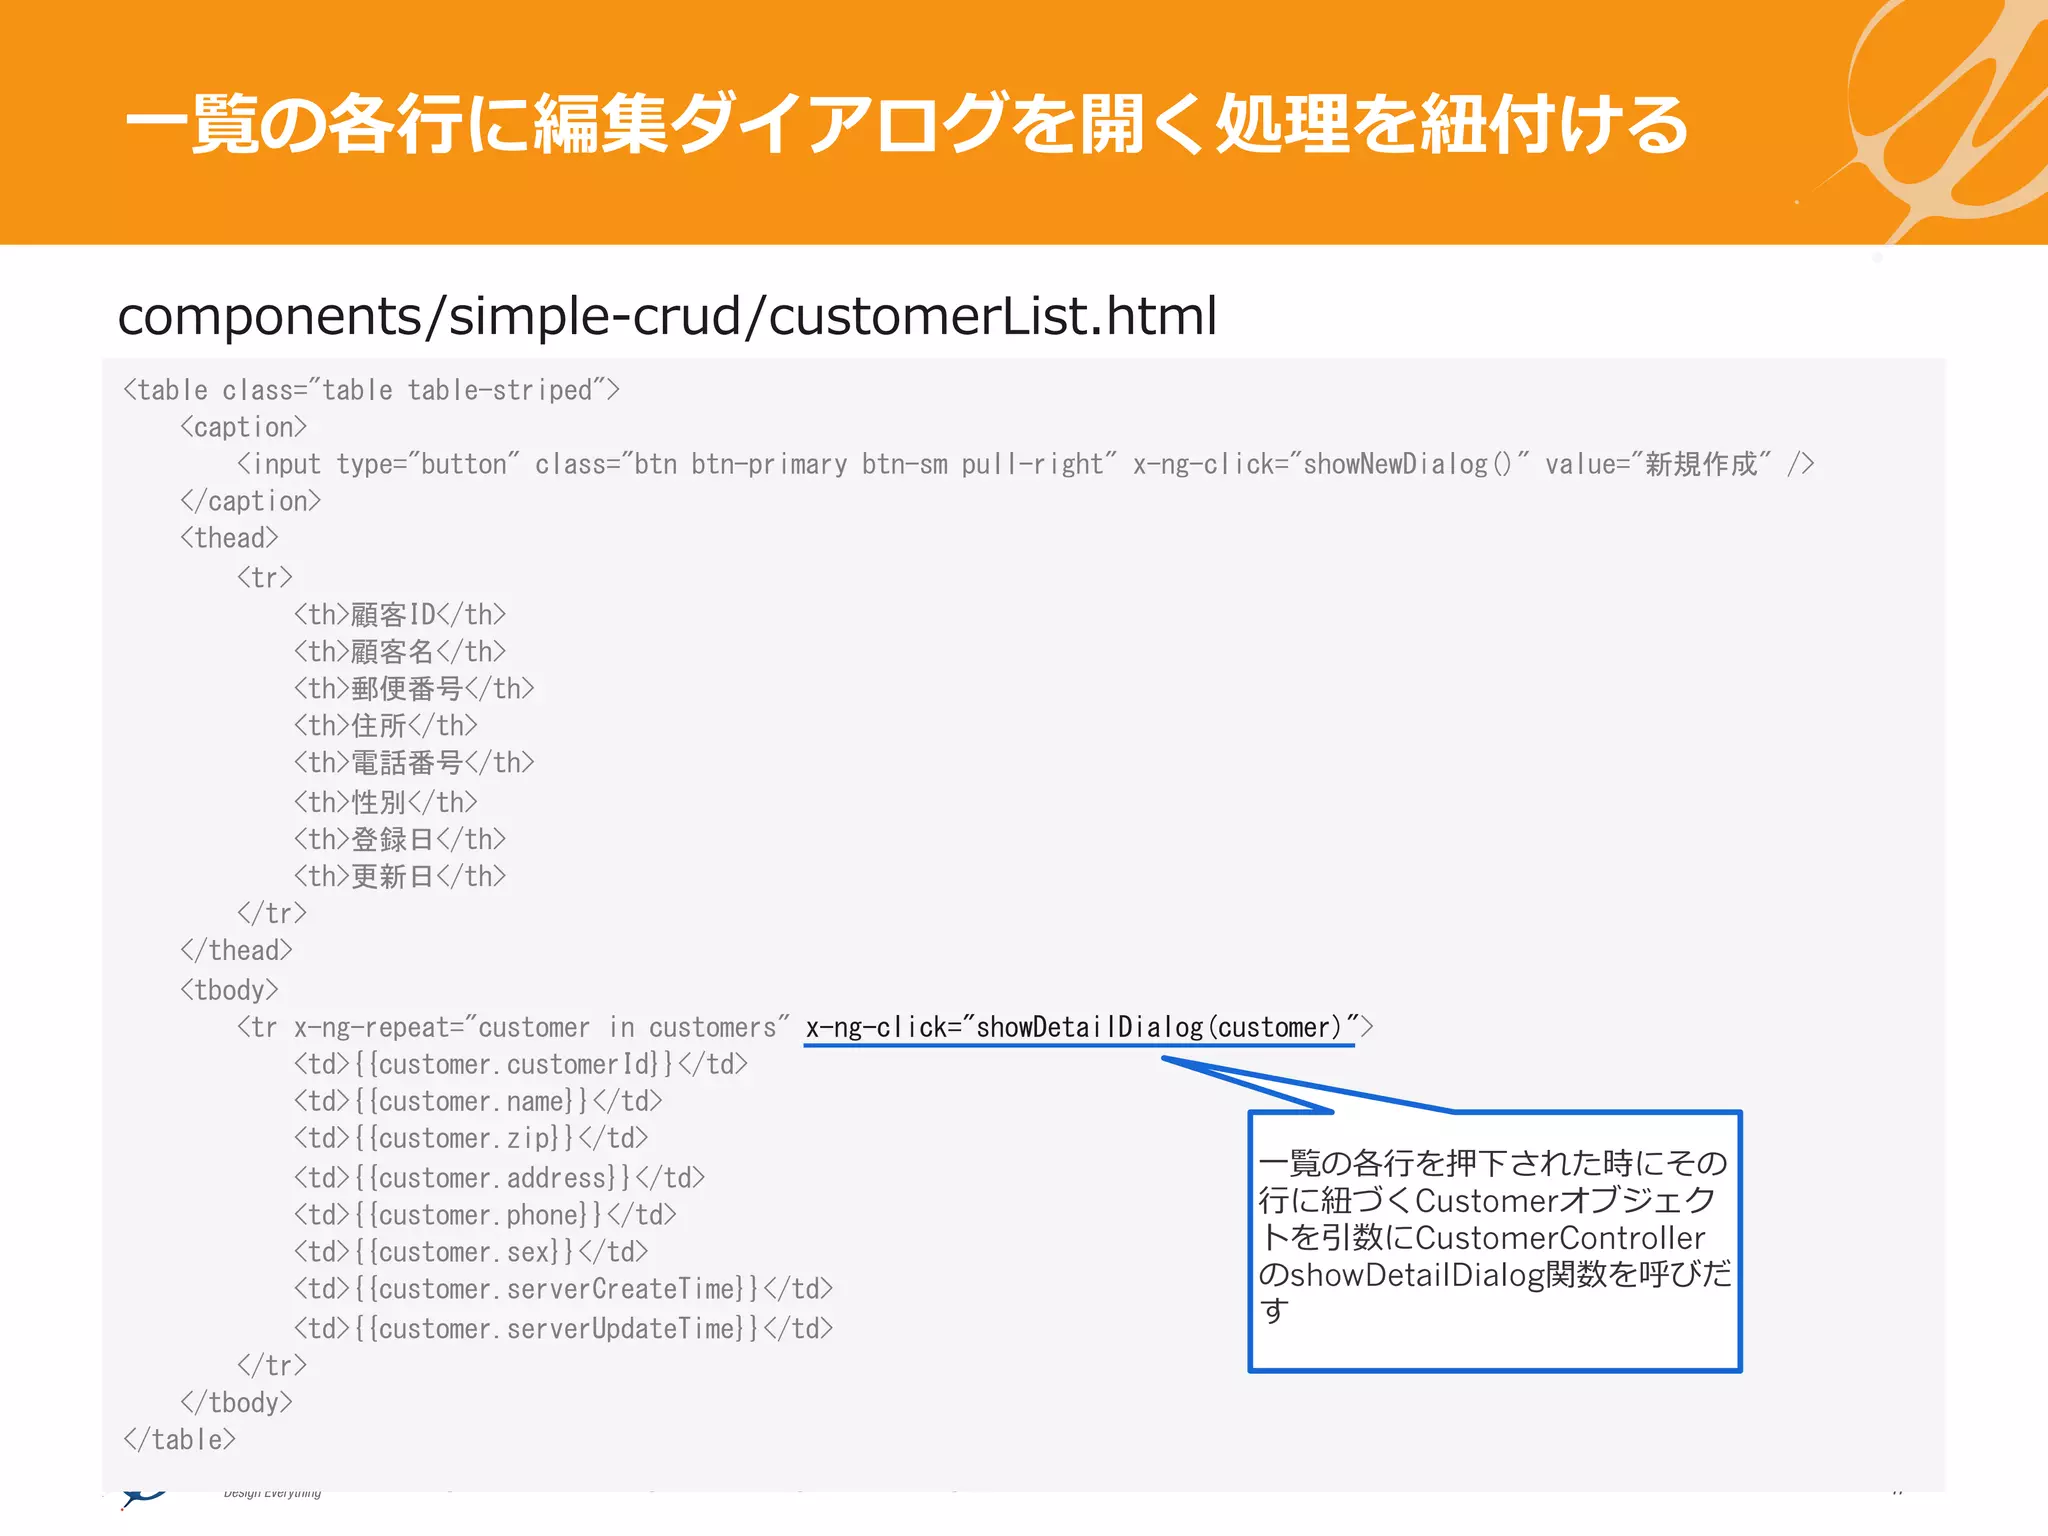Click the closing </caption> tag line
The width and height of the screenshot is (2048, 1536).
(250, 501)
